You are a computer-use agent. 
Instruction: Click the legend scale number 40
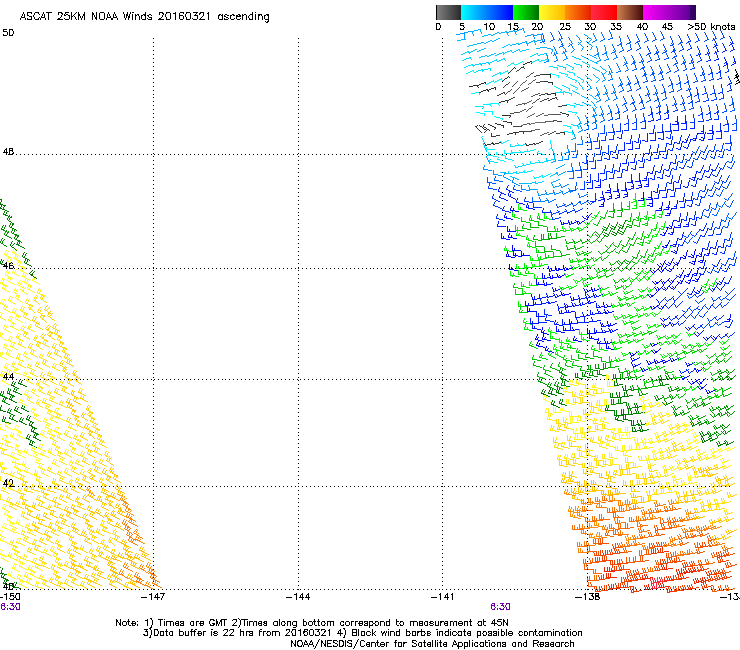(642, 27)
